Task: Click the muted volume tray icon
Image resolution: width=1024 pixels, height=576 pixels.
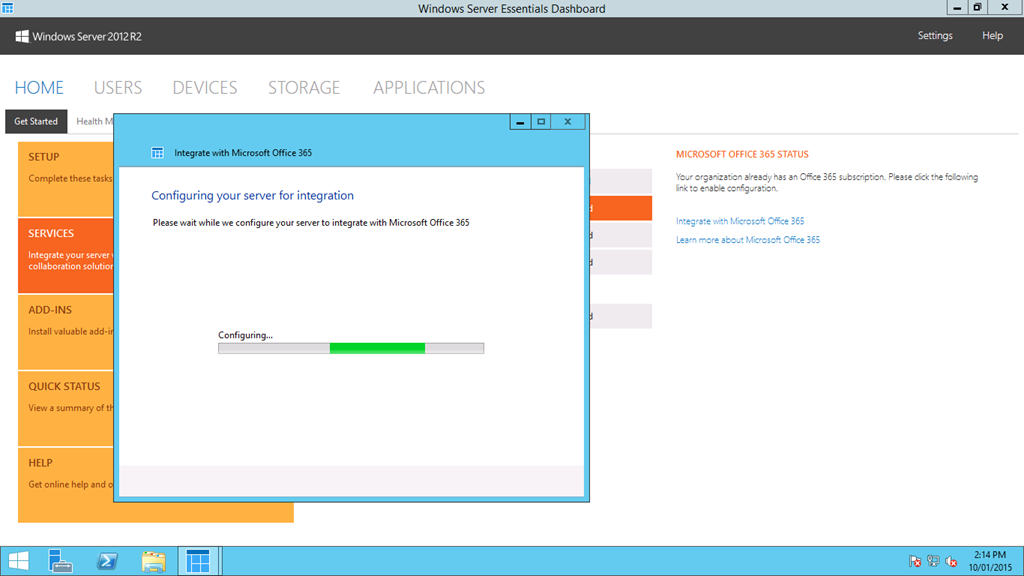Action: (x=951, y=561)
